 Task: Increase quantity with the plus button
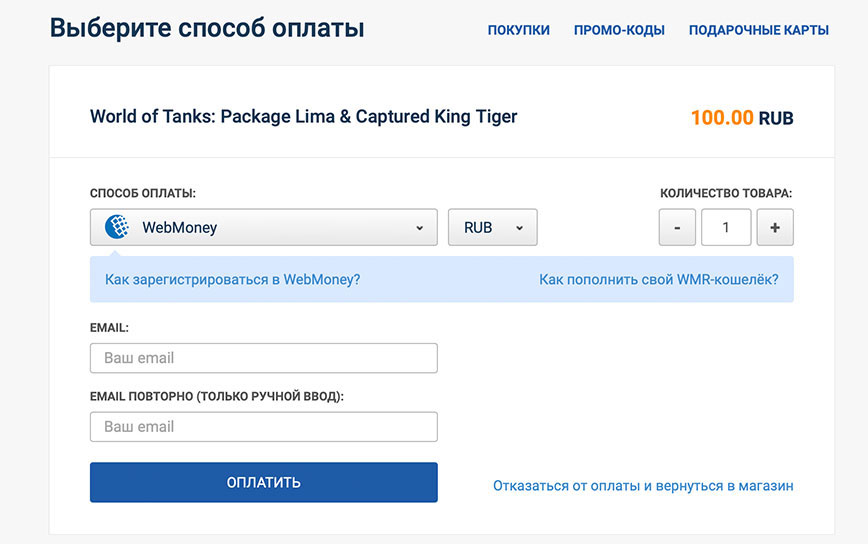coord(775,227)
